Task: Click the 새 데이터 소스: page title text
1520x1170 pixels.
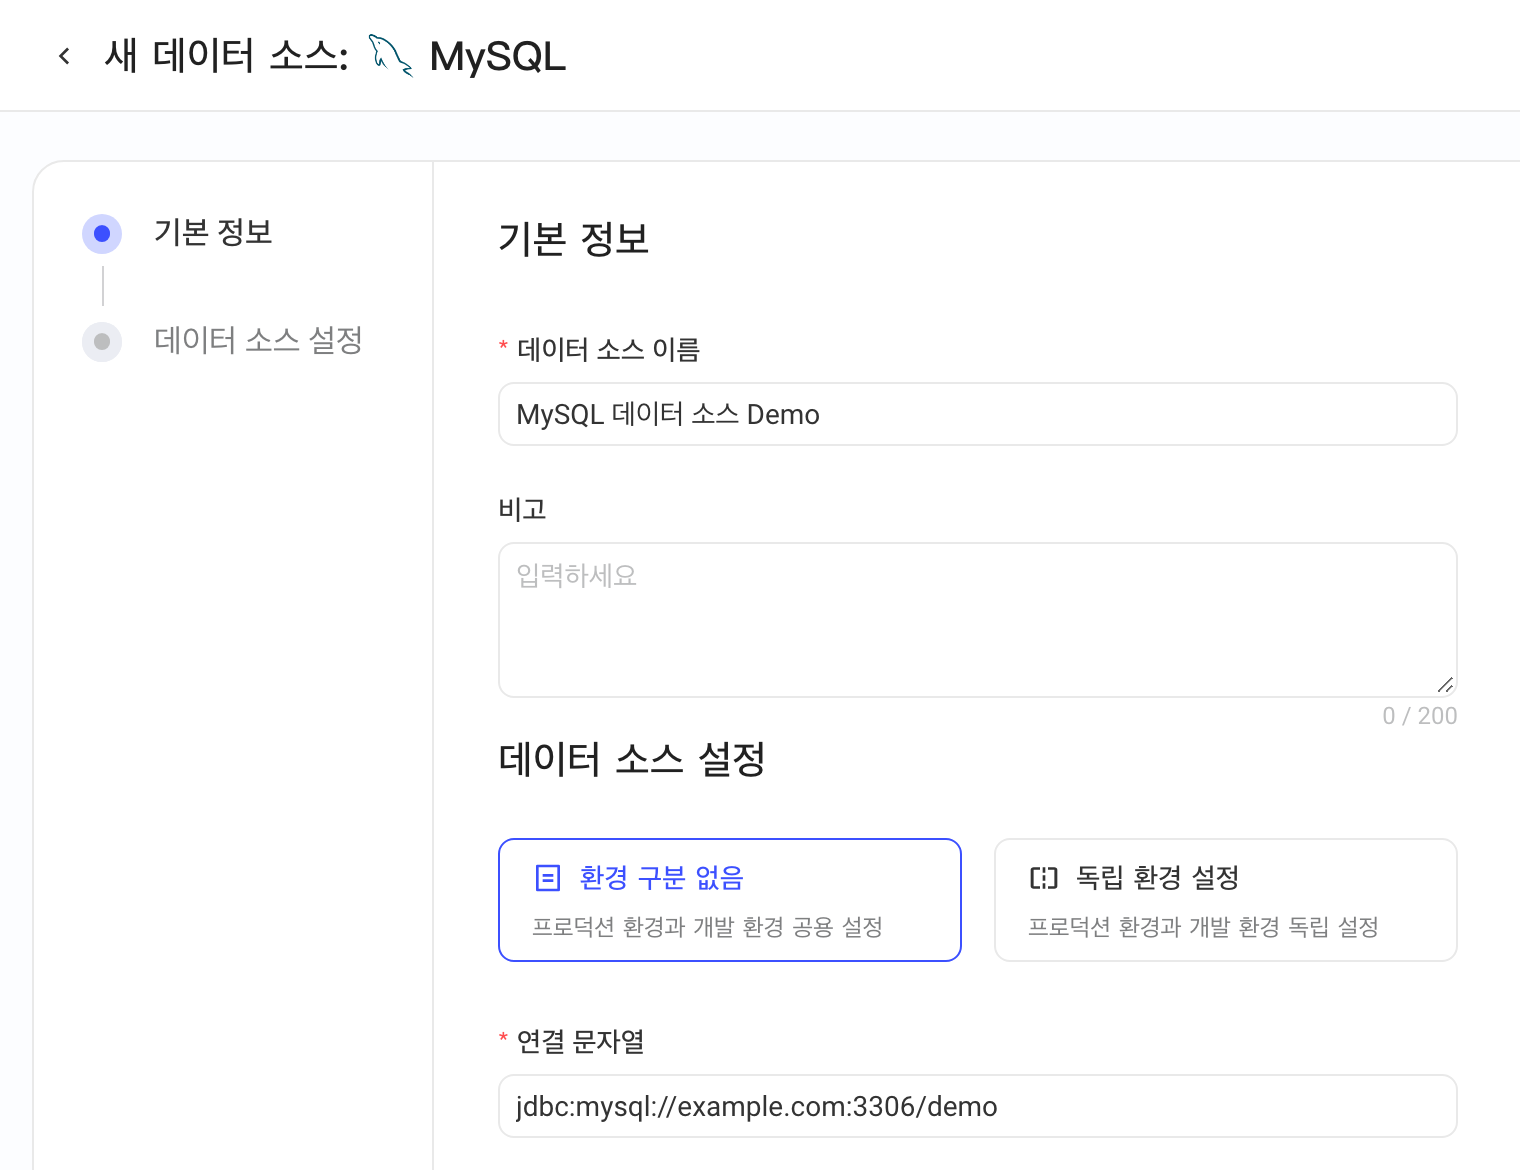Action: [227, 56]
